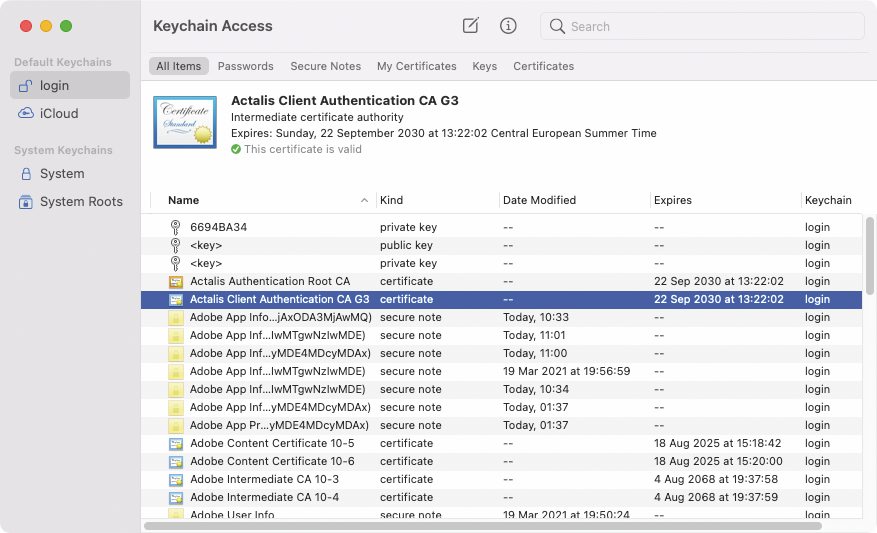Switch to the Certificates tab

pyautogui.click(x=544, y=66)
